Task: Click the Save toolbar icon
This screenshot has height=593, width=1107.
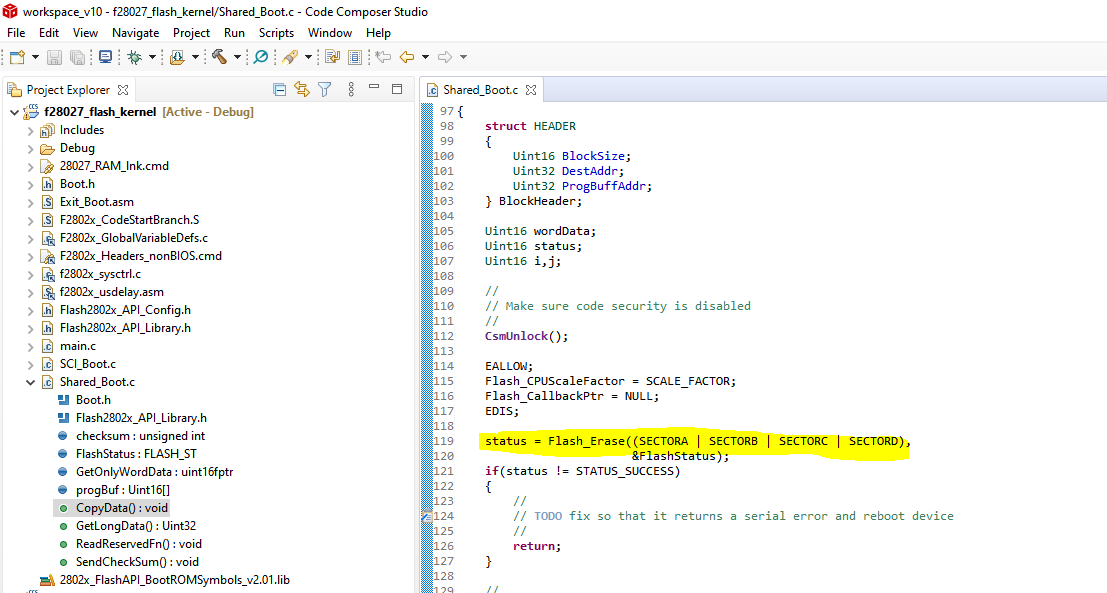Action: click(54, 57)
